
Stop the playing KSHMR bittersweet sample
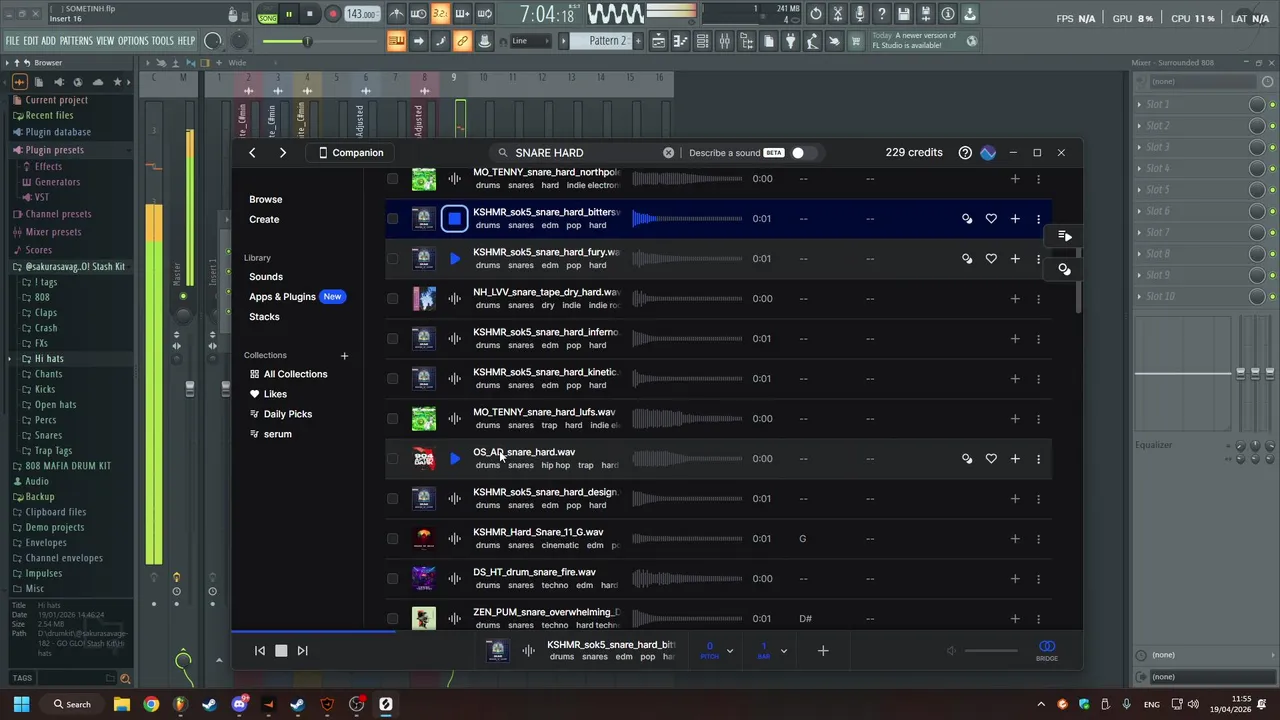pyautogui.click(x=454, y=218)
